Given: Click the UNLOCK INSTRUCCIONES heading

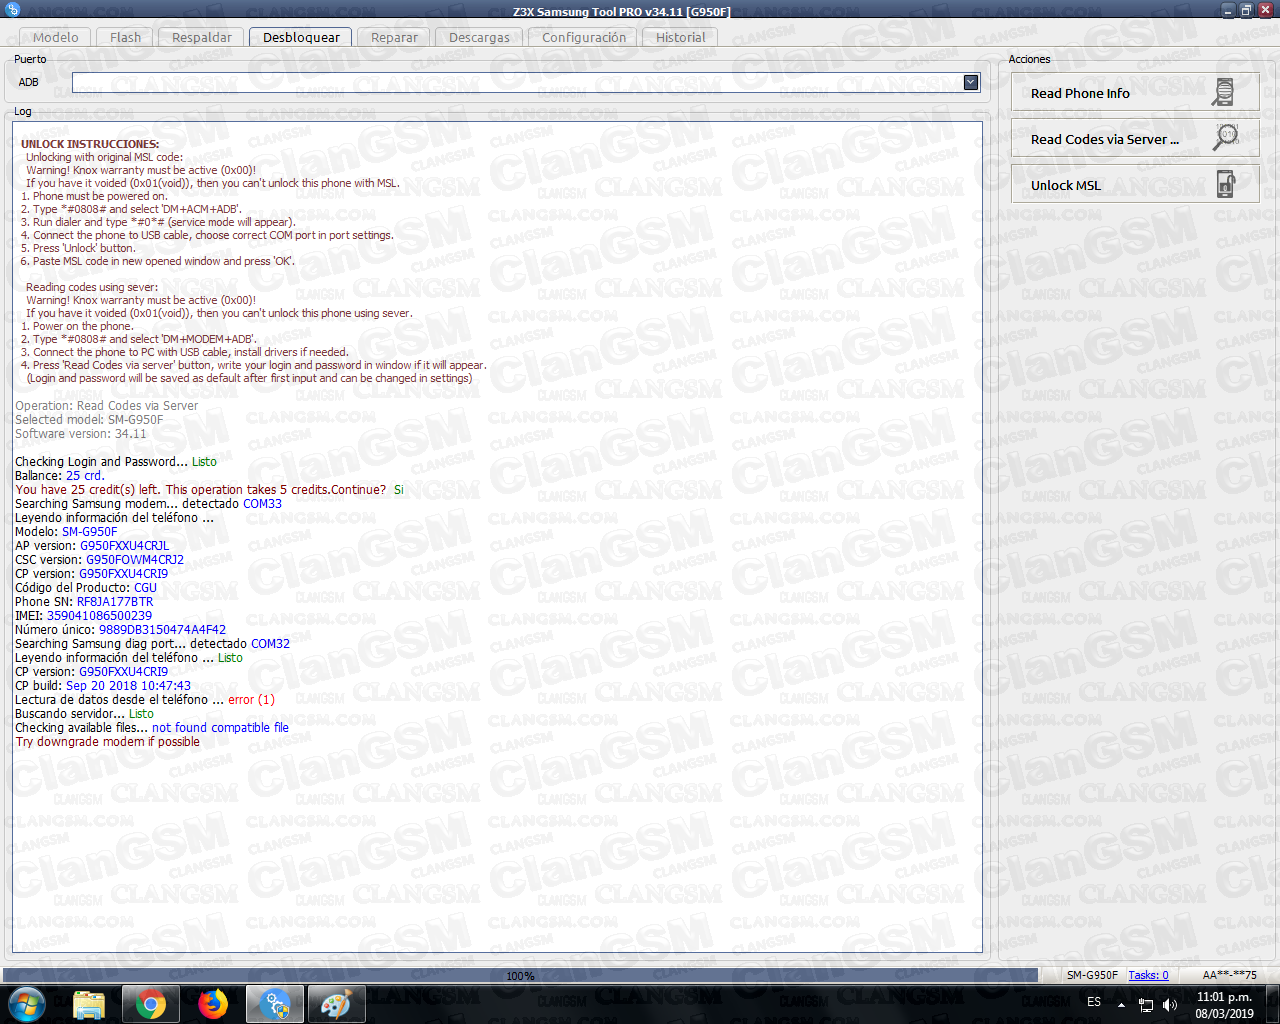Looking at the screenshot, I should [x=90, y=144].
